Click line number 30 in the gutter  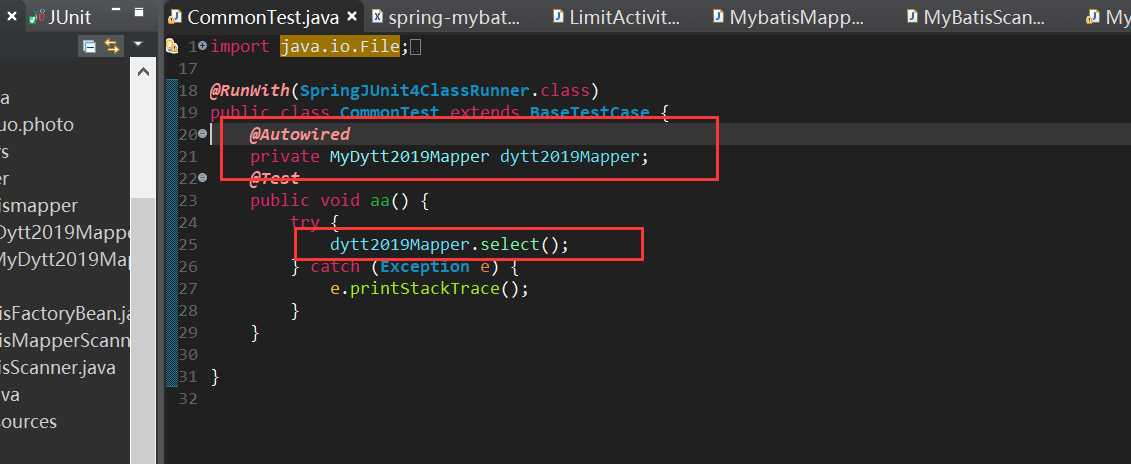click(188, 354)
